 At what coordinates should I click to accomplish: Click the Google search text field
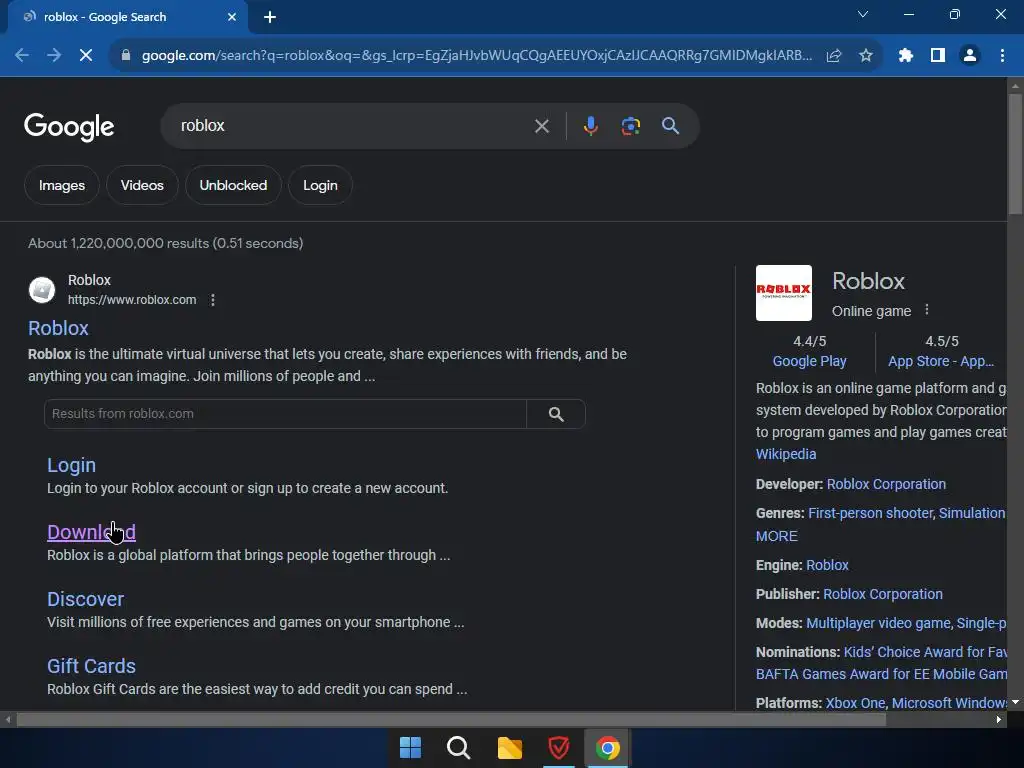353,125
